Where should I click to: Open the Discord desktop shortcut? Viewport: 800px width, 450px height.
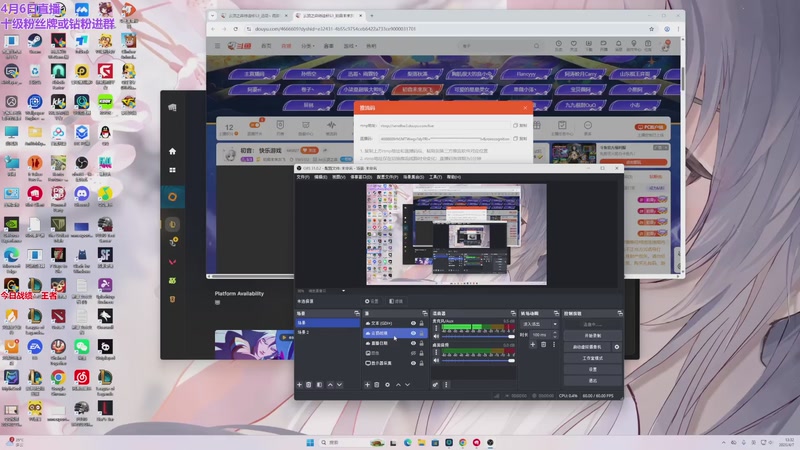click(x=82, y=196)
